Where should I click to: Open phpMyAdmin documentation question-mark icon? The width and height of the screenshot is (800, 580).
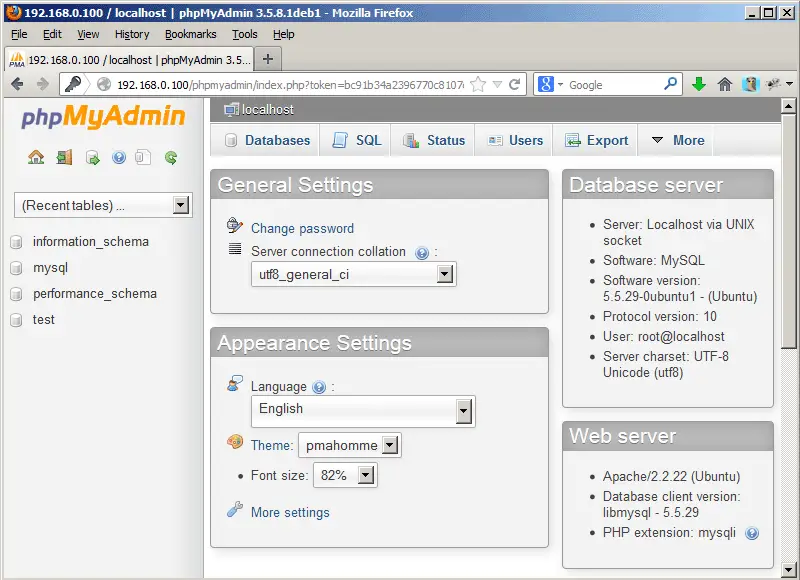pos(119,157)
